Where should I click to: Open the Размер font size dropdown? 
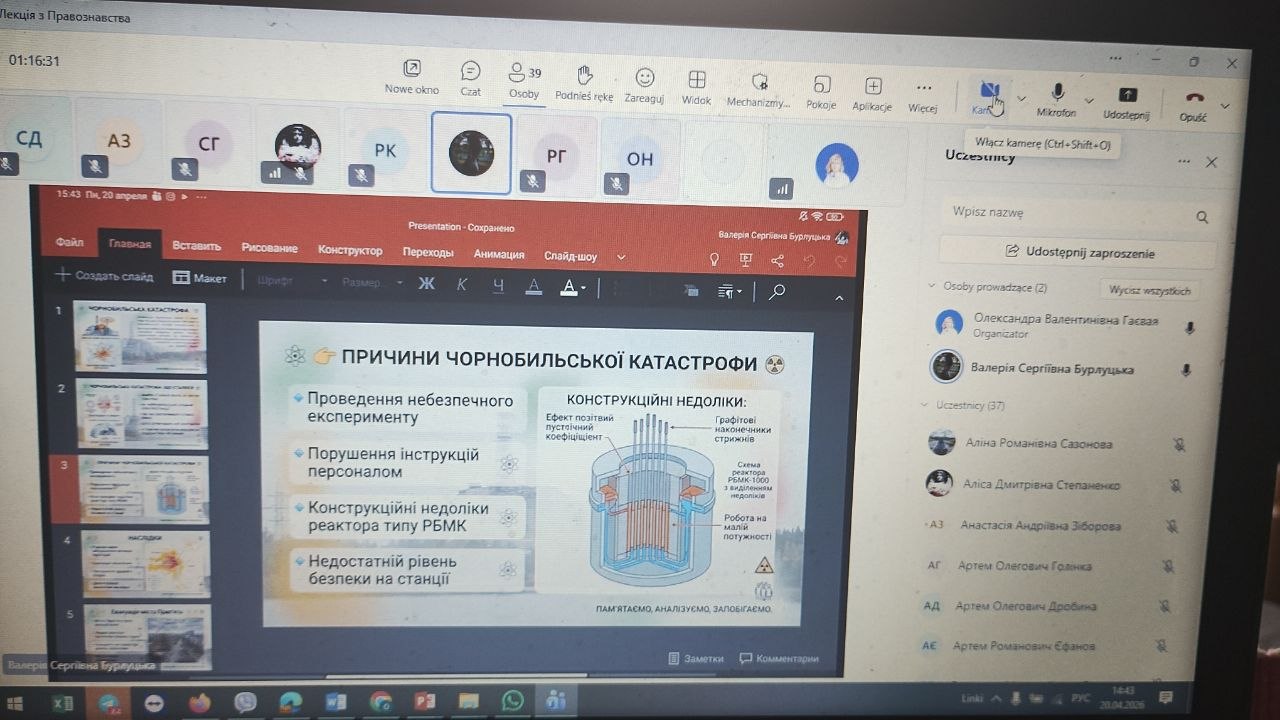point(373,283)
